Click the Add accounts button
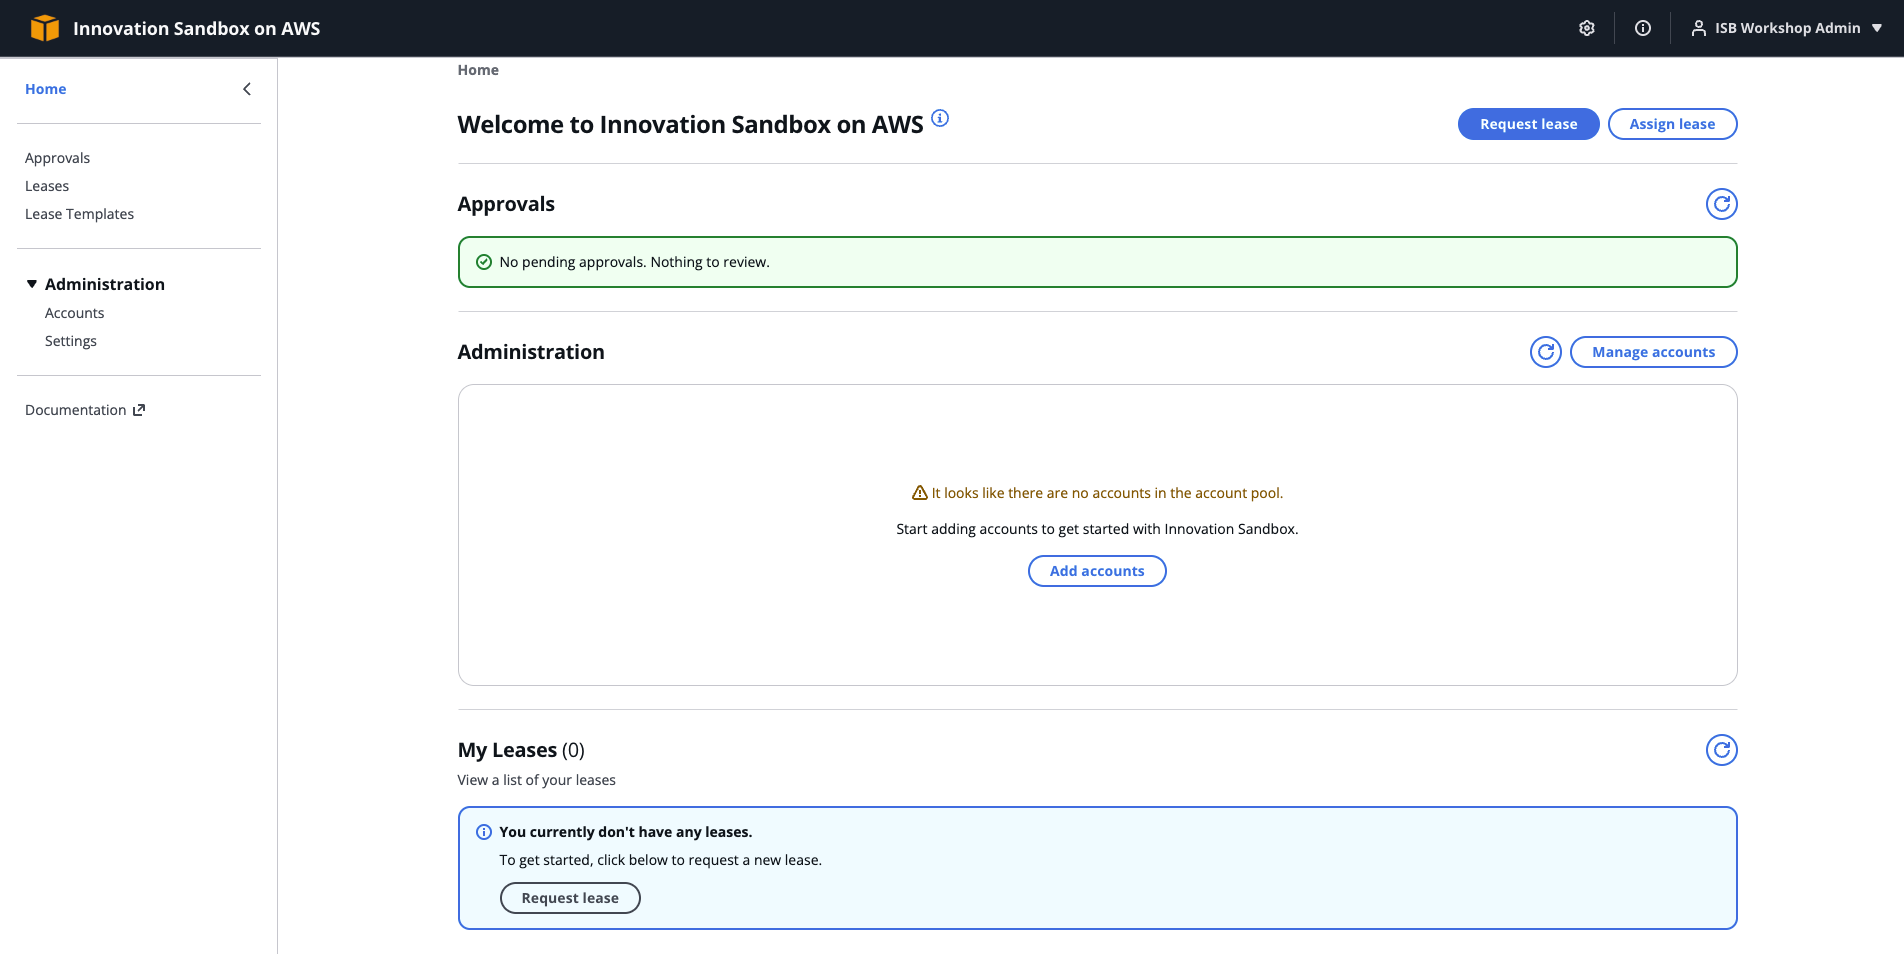The image size is (1904, 954). (x=1097, y=571)
